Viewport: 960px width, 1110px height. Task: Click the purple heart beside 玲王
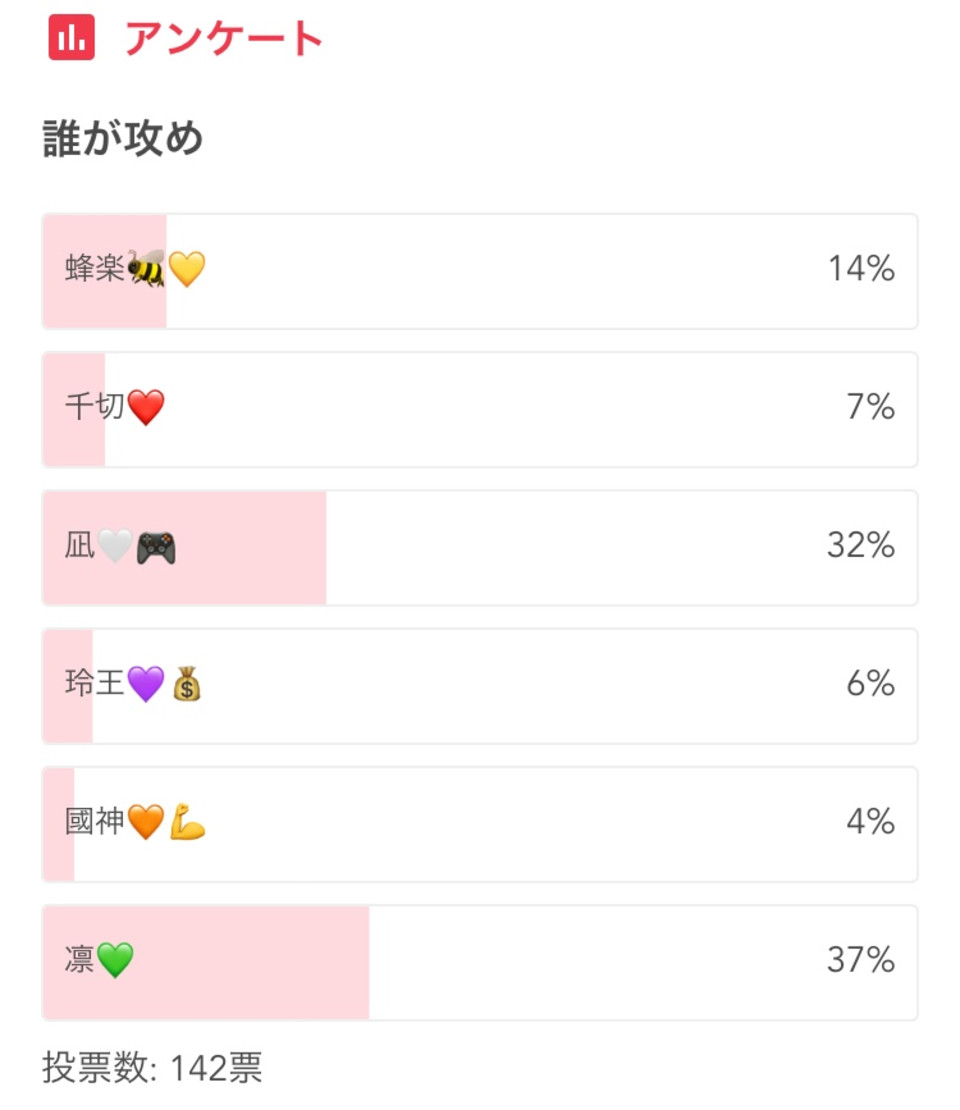pos(146,684)
